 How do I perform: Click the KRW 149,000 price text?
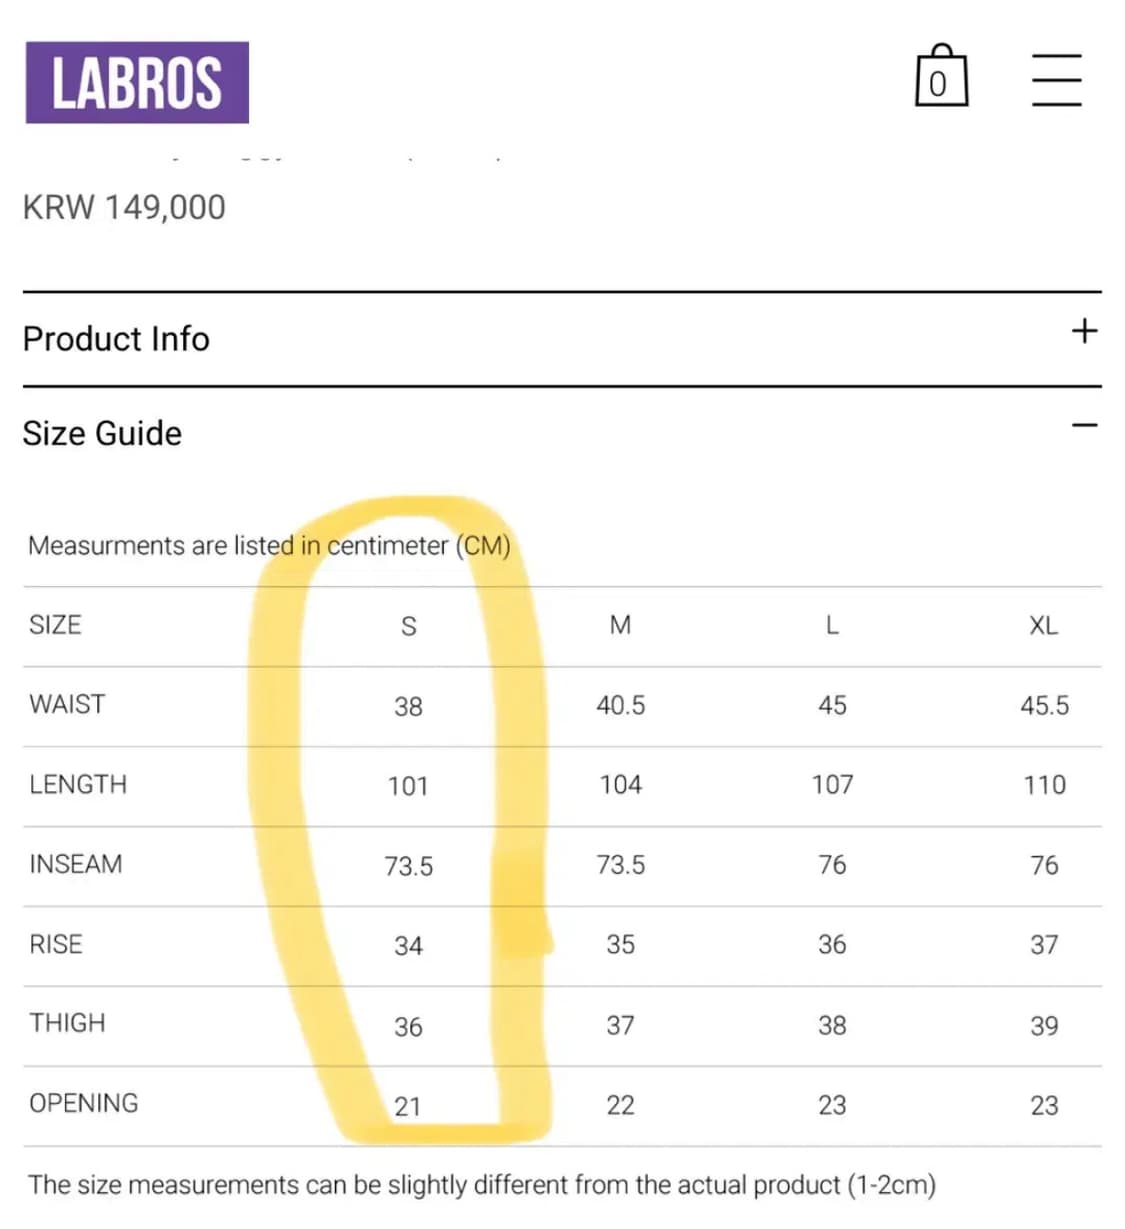124,207
